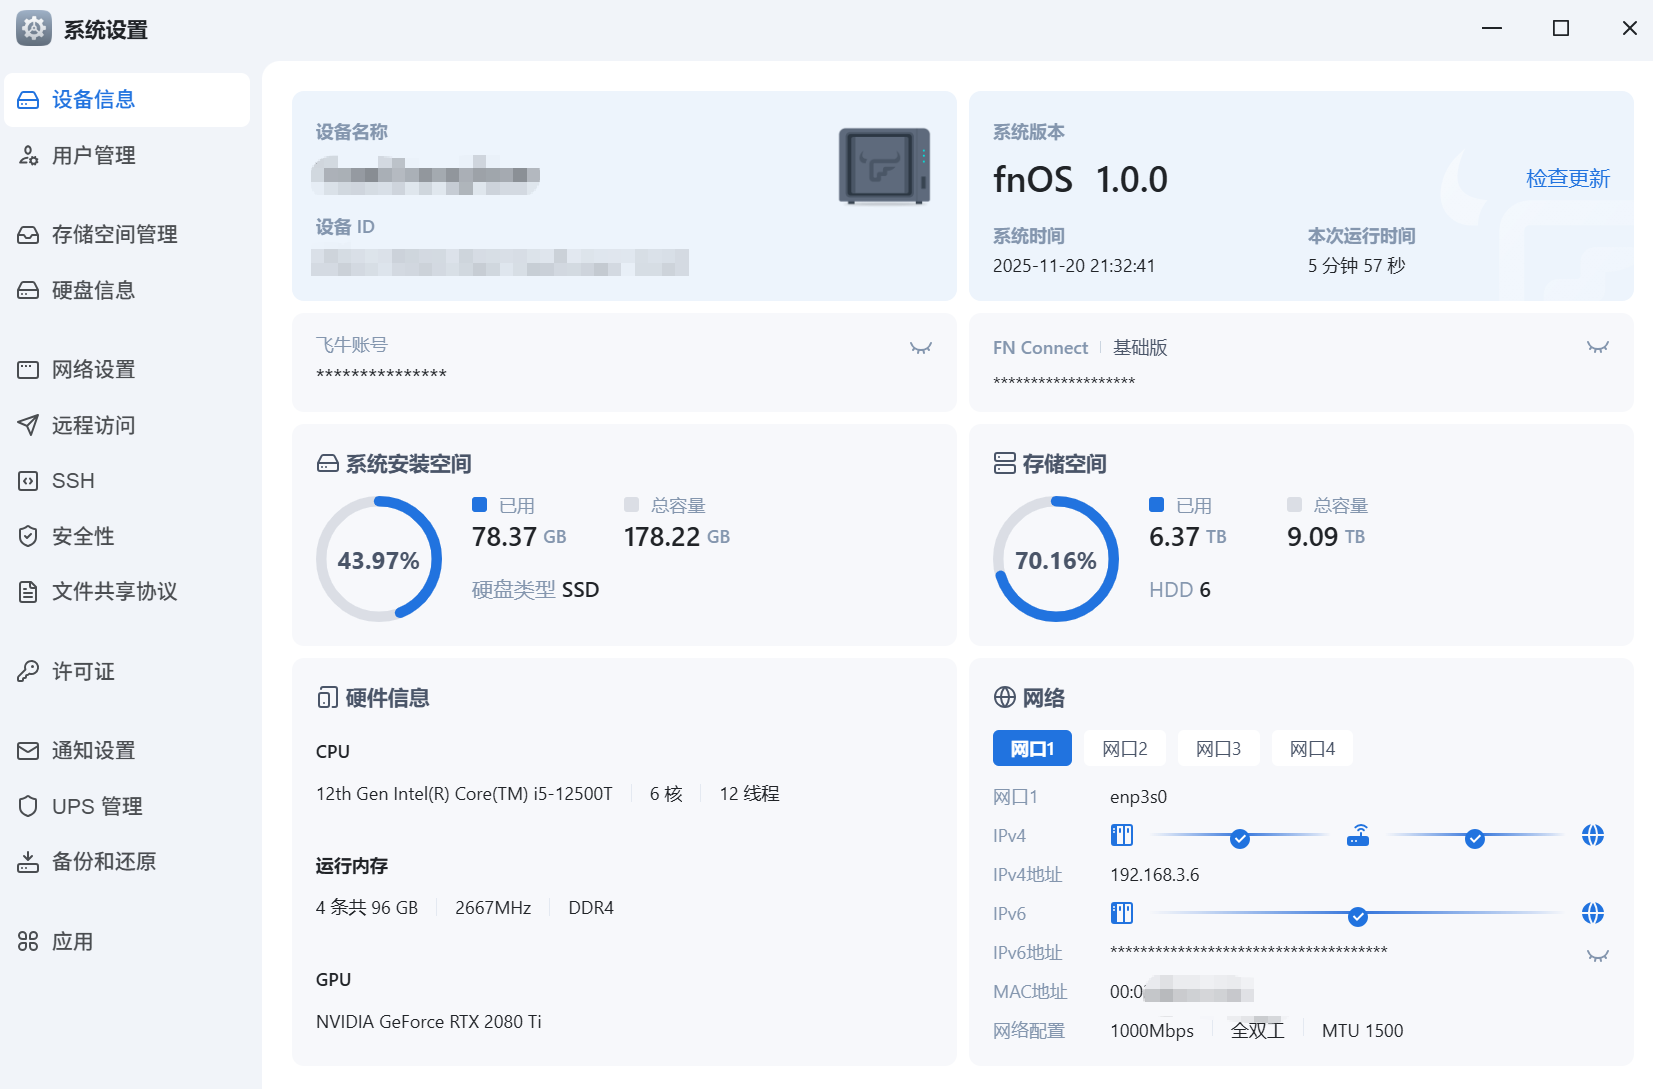The height and width of the screenshot is (1089, 1653).
Task: Open the 安全性 security section
Action: [83, 537]
